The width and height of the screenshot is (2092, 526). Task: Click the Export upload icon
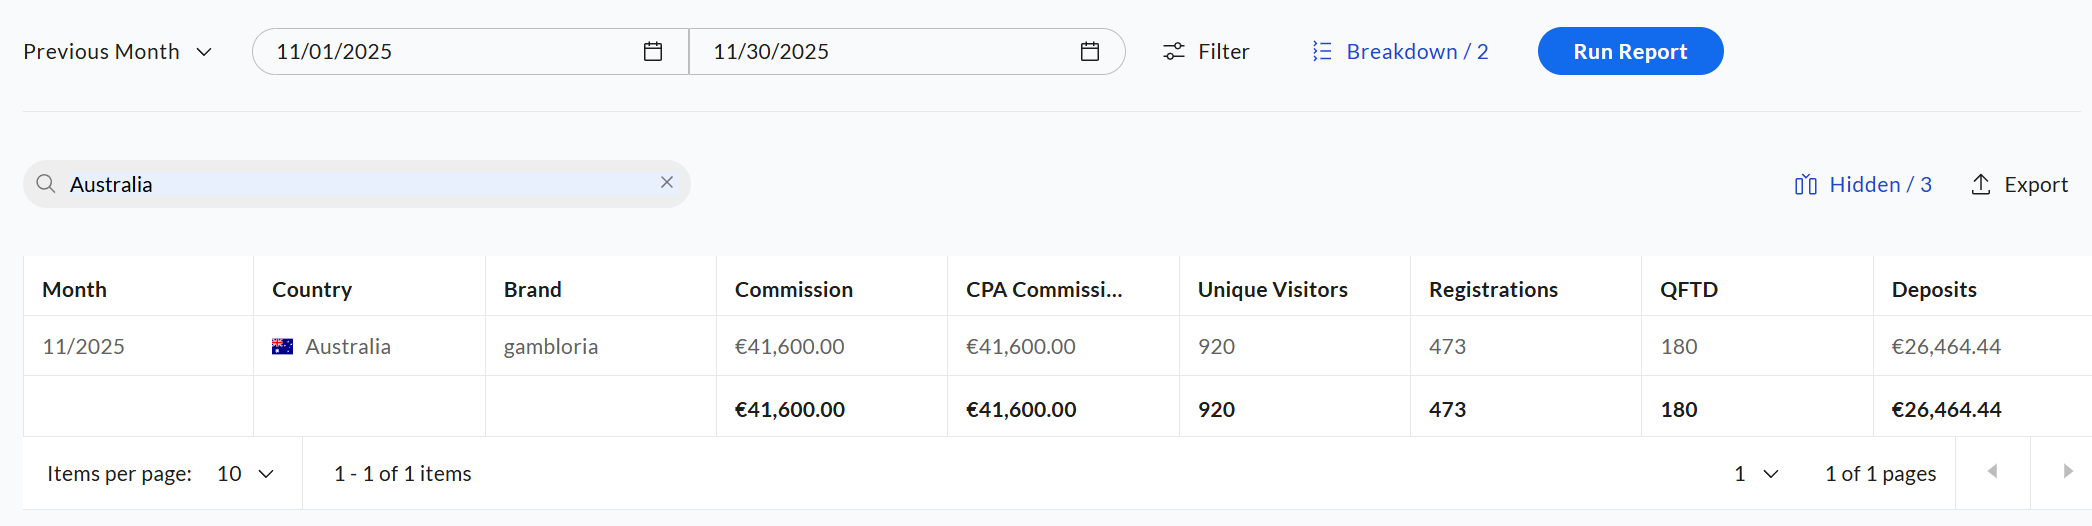[x=1981, y=185]
